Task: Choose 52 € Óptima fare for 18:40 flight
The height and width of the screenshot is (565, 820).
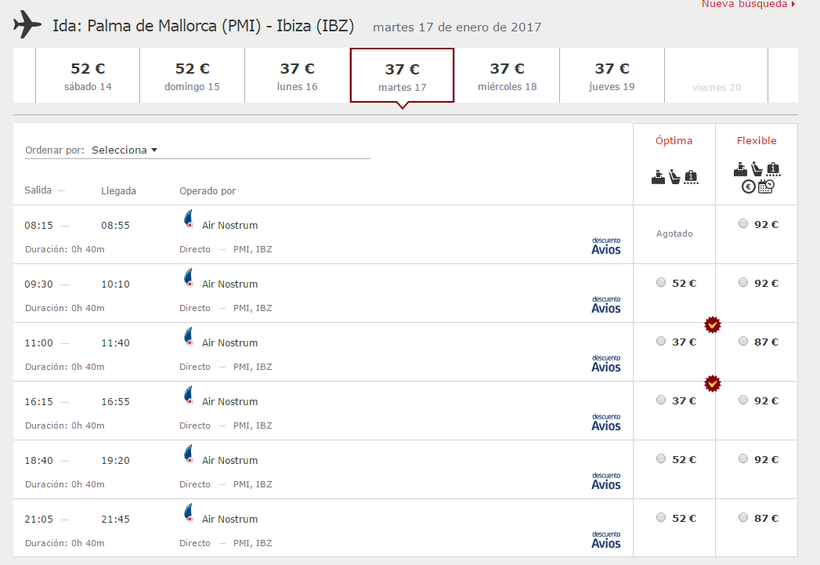Action: point(661,459)
